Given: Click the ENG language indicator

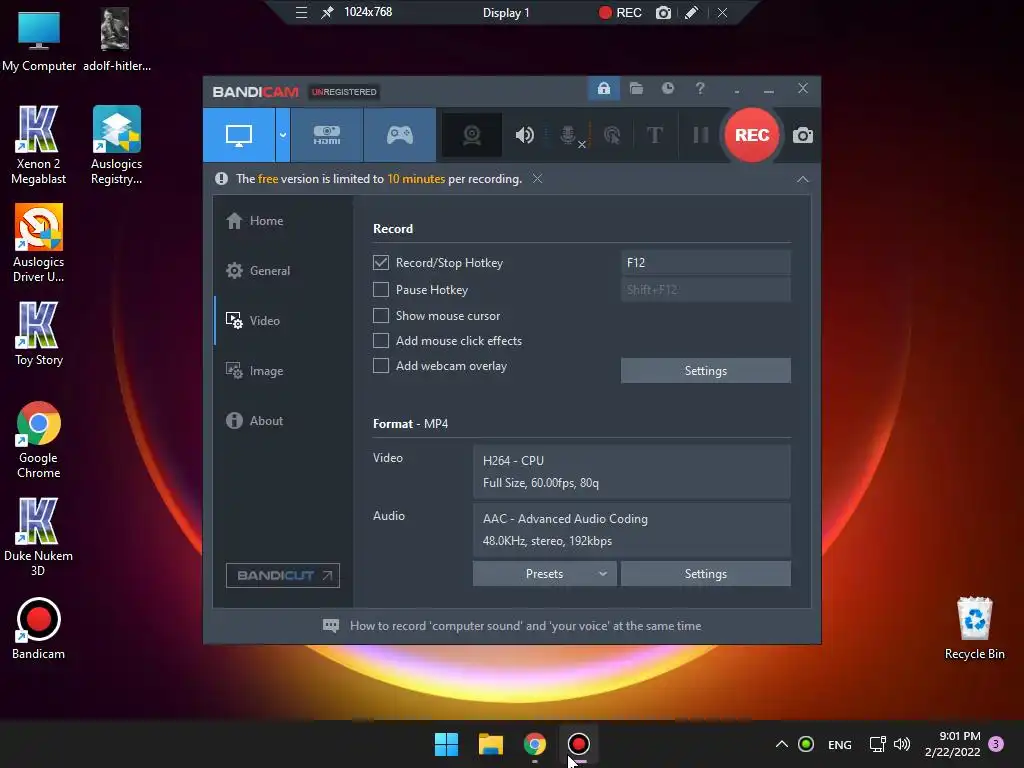Looking at the screenshot, I should click(x=839, y=744).
